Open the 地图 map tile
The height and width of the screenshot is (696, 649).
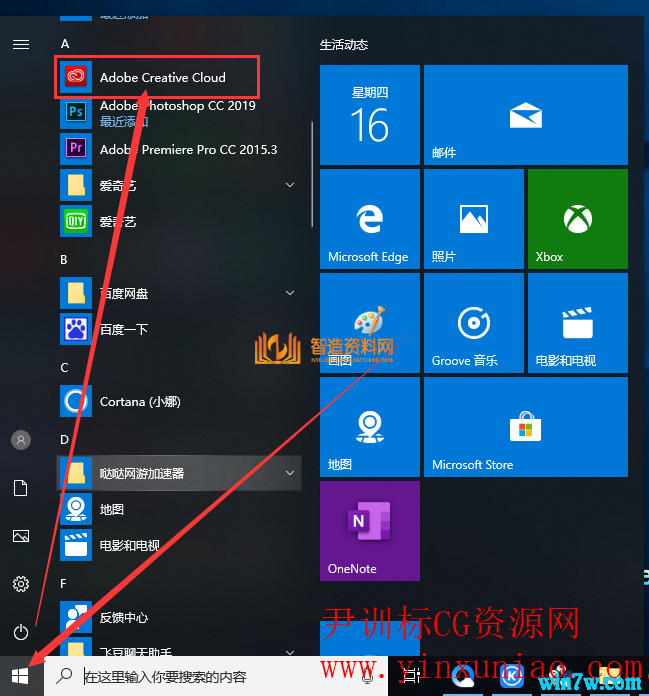pyautogui.click(x=370, y=427)
